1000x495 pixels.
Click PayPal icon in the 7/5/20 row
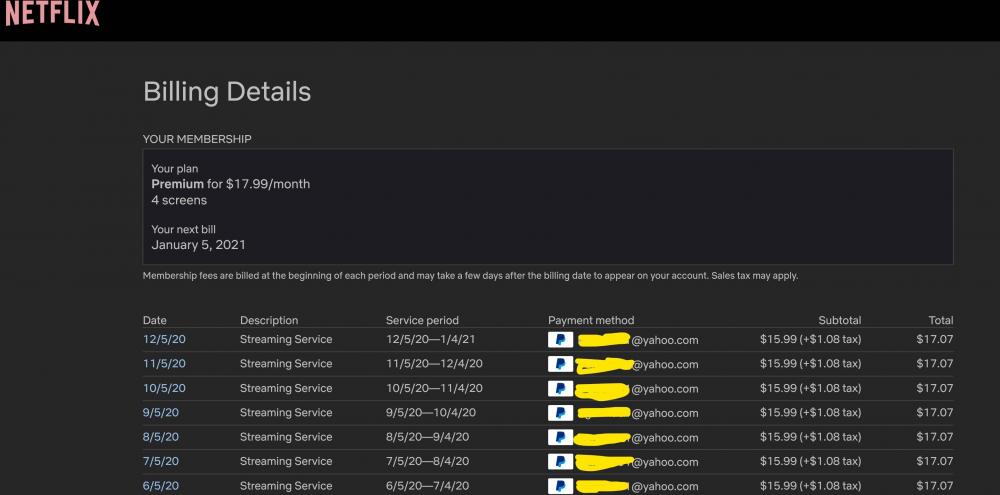[x=560, y=461]
